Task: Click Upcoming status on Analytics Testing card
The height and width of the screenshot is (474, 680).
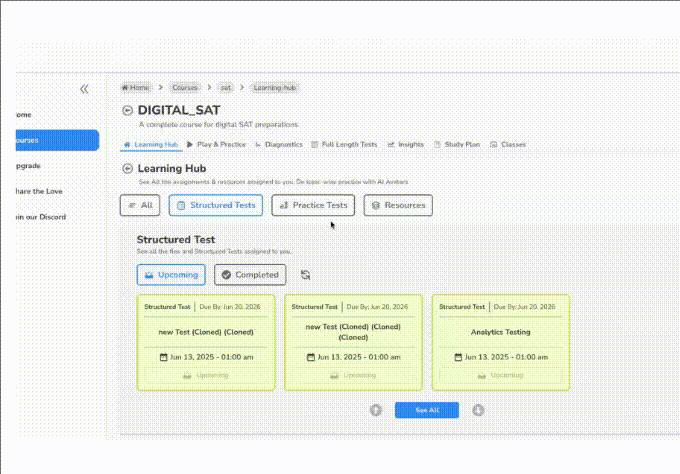Action: click(x=501, y=376)
